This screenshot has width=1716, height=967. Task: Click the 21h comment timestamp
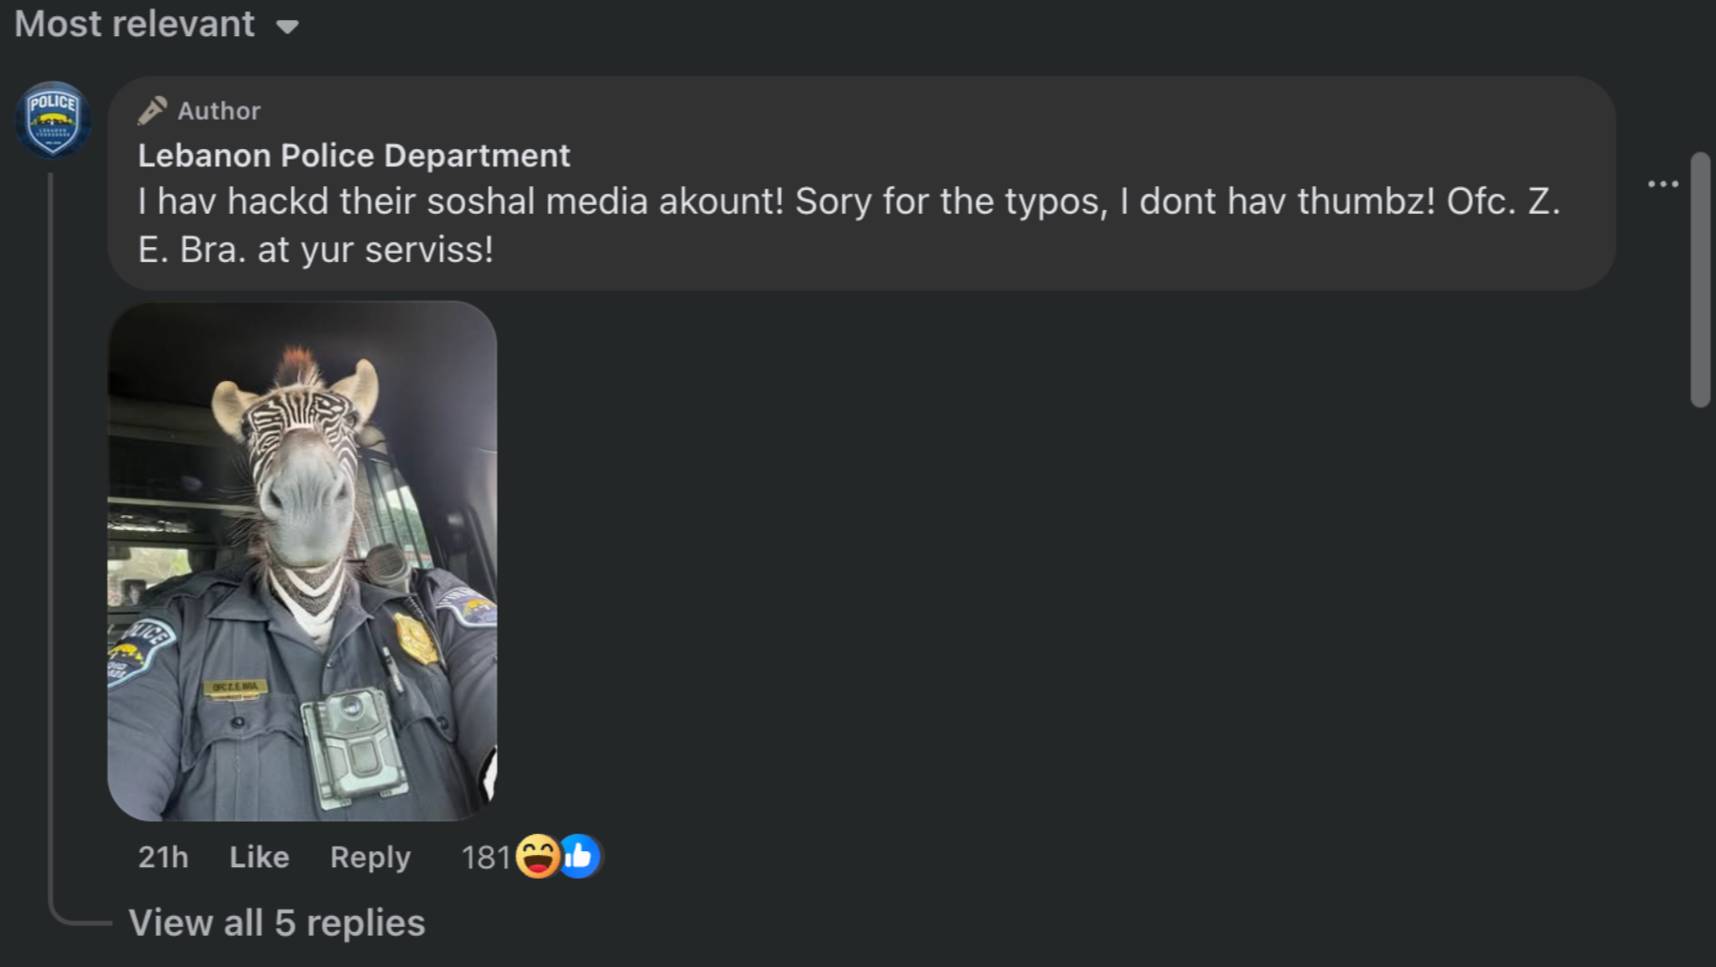[163, 857]
